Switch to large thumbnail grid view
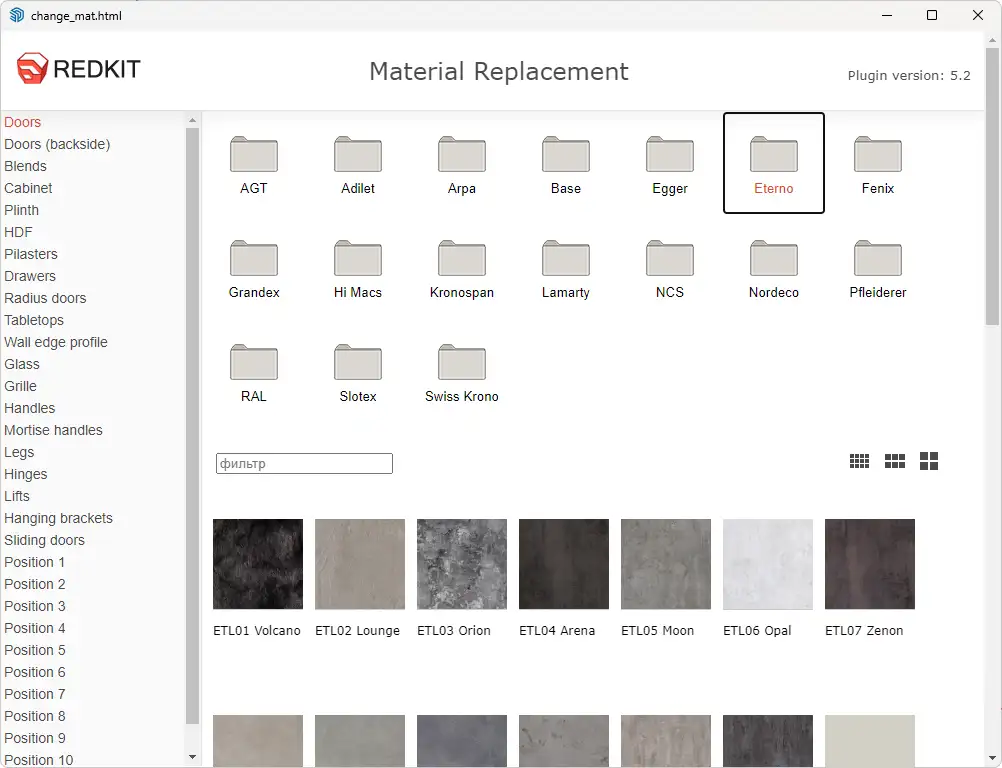This screenshot has height=768, width=1002. click(928, 461)
